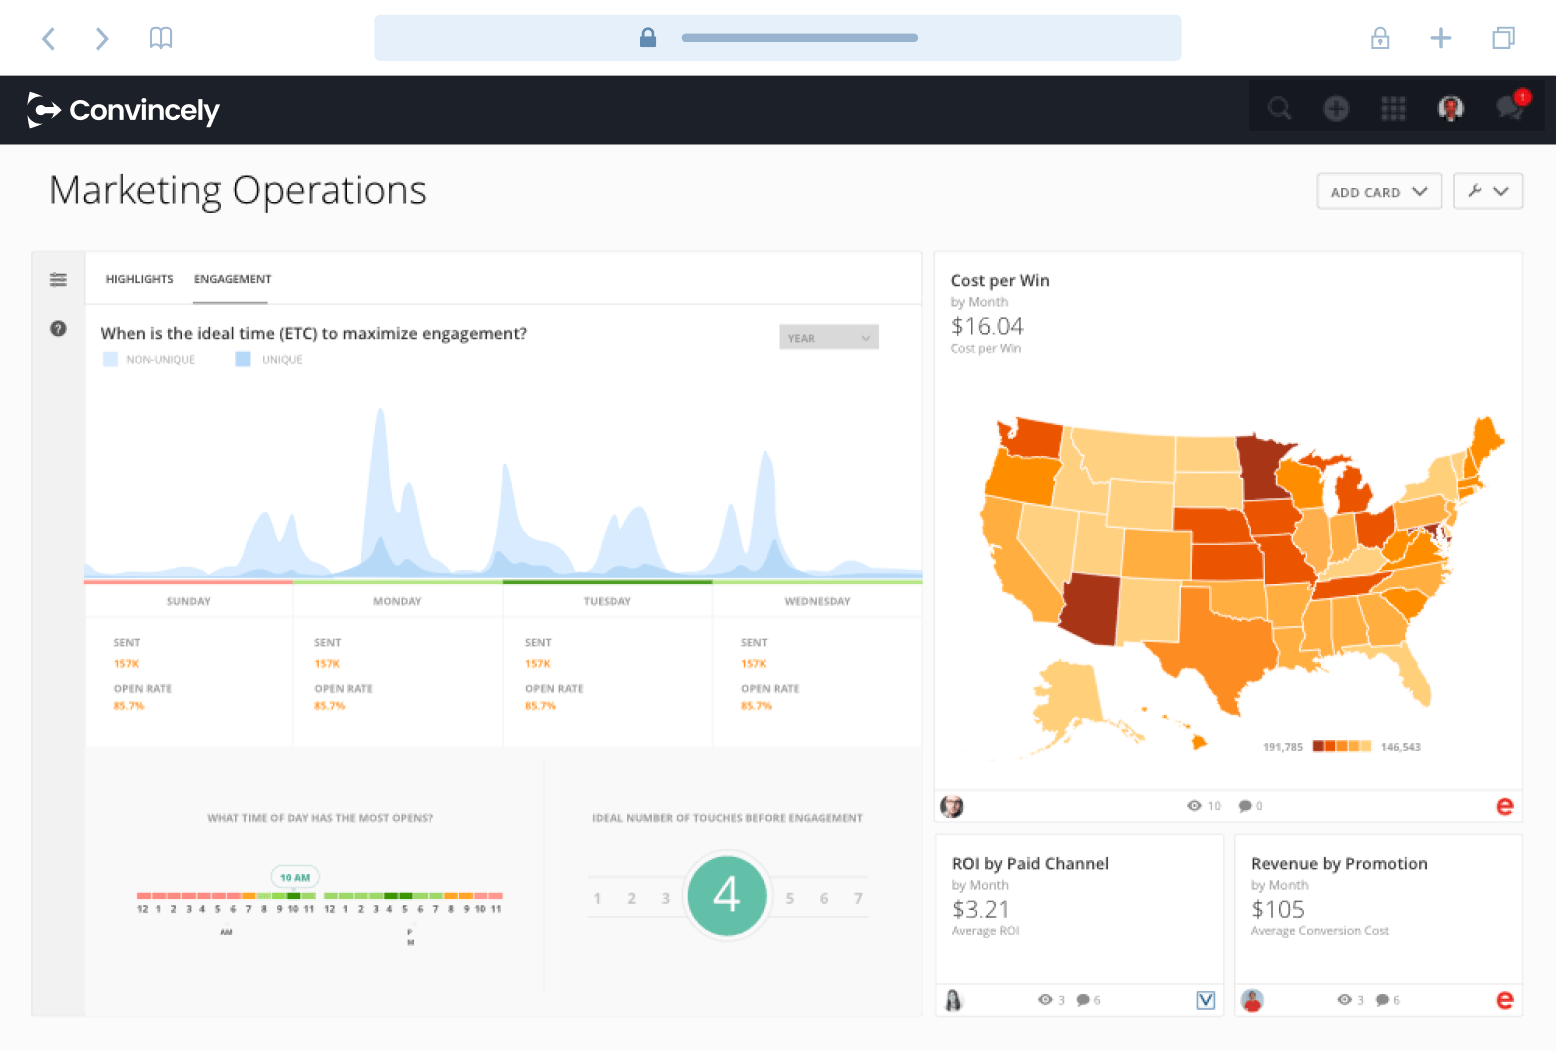
Task: Expand the Add Card dropdown
Action: 1378,192
